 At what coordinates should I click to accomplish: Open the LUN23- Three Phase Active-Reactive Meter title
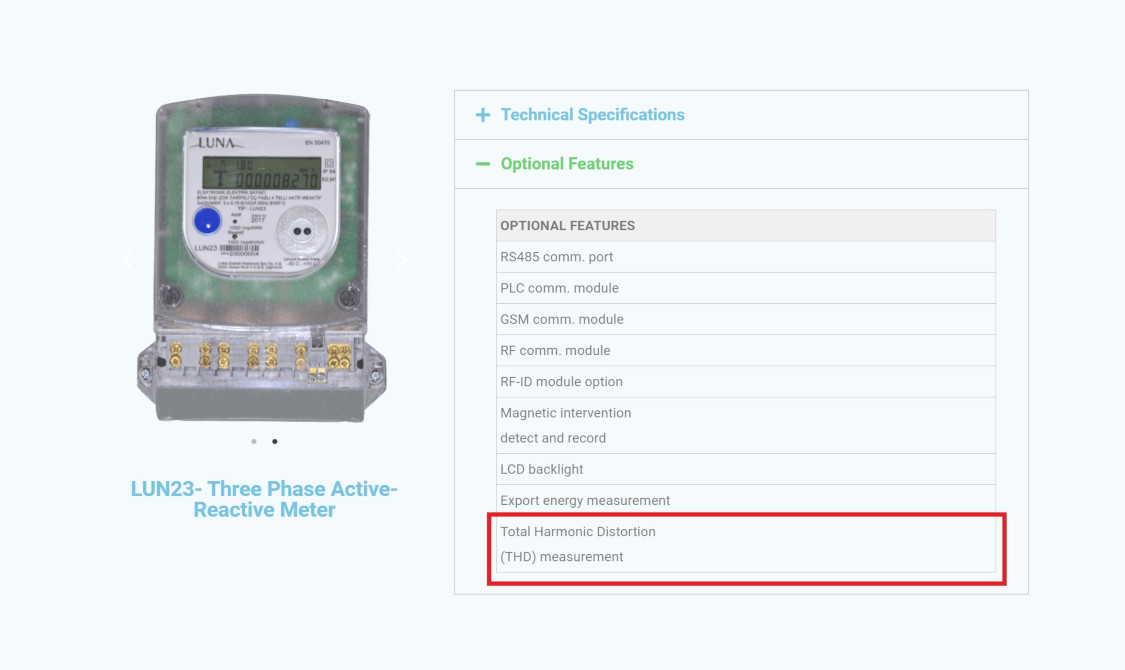pos(264,499)
